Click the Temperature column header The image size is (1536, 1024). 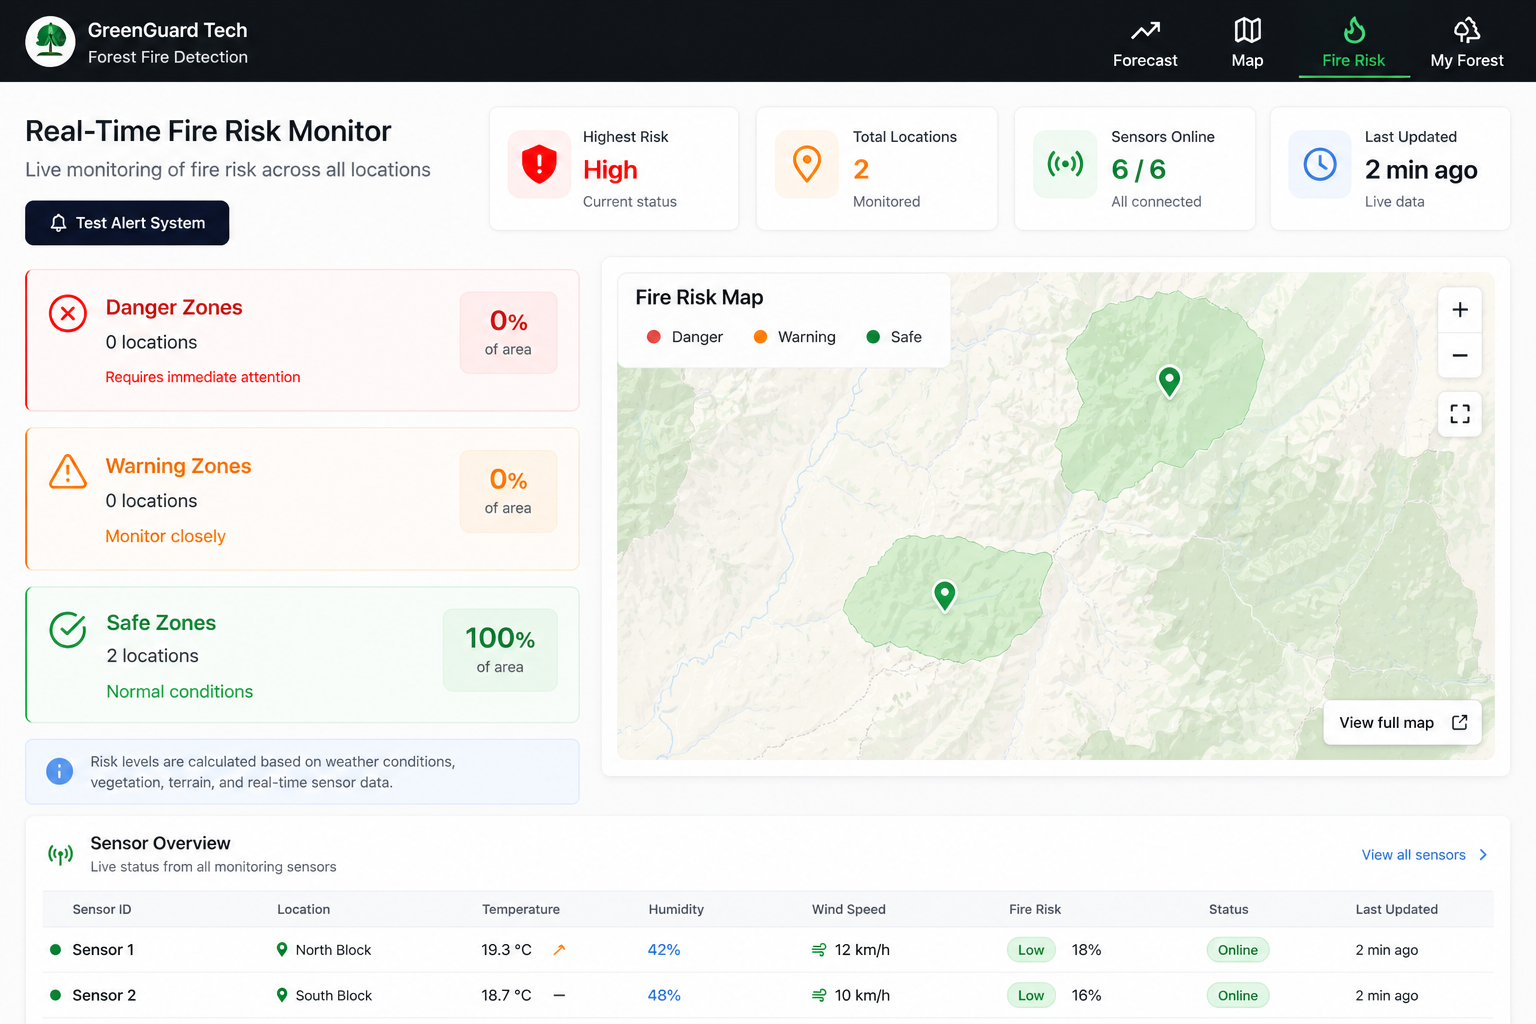[521, 909]
